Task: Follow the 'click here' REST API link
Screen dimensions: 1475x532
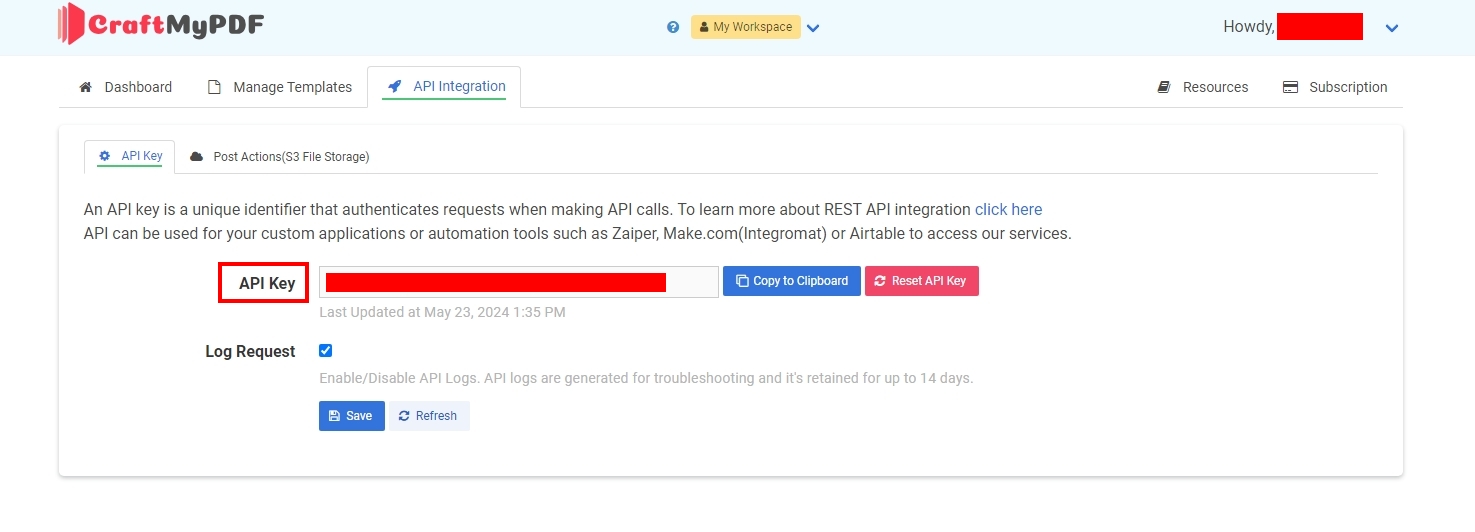Action: tap(1008, 209)
